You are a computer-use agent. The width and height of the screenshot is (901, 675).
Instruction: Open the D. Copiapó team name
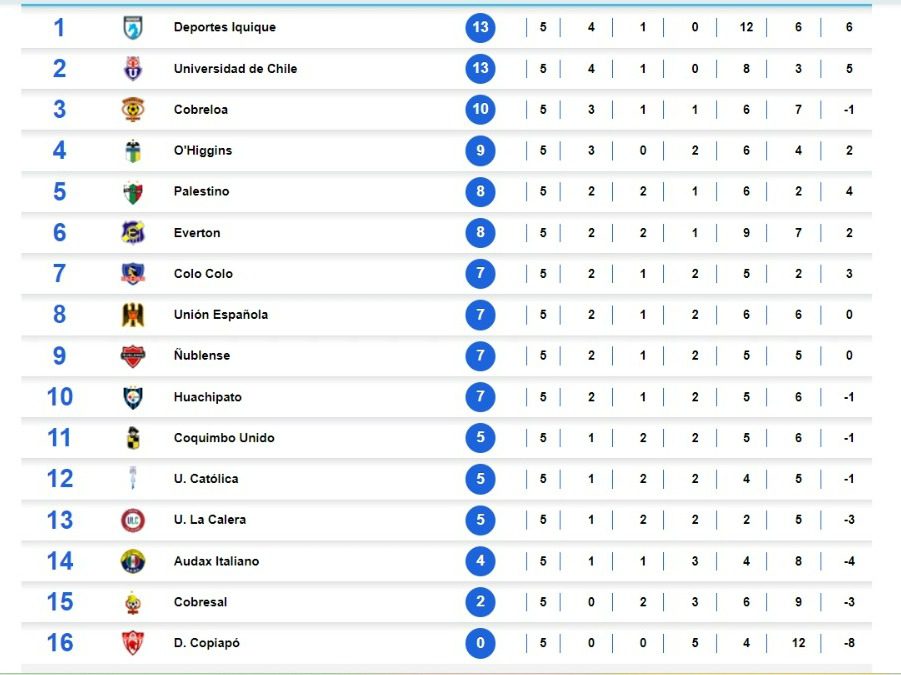(x=207, y=643)
